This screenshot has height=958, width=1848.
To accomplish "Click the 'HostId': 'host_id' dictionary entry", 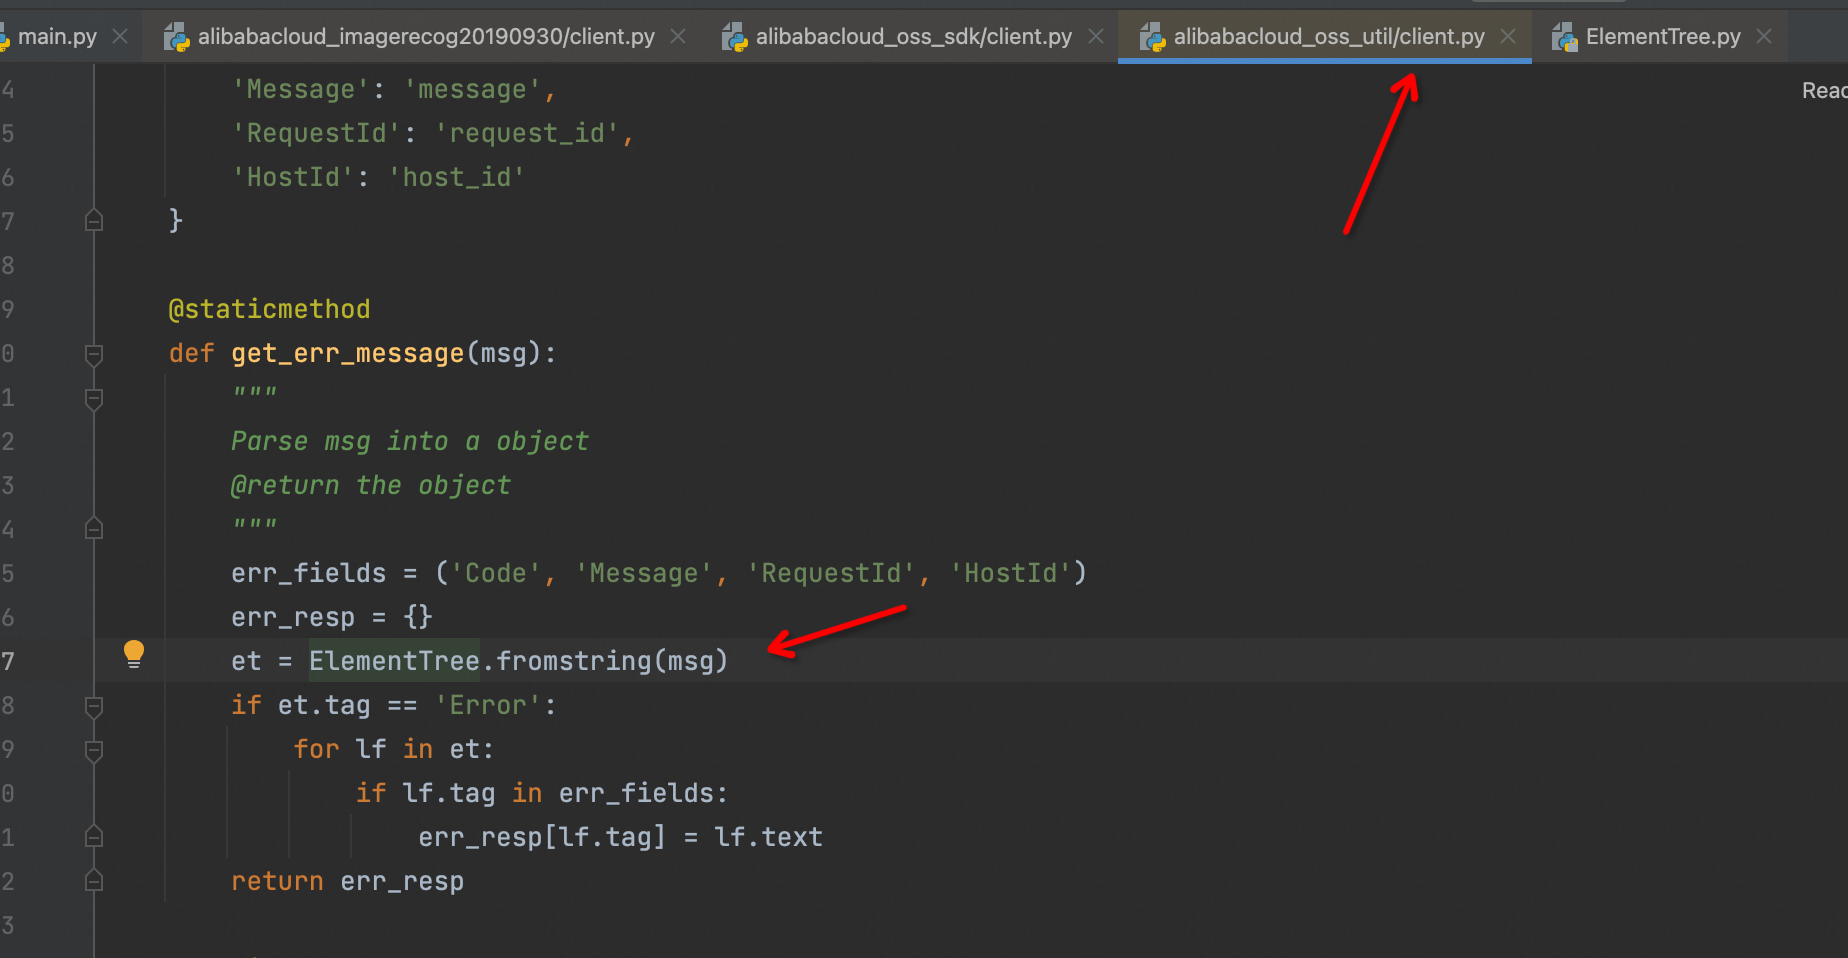I will point(378,177).
